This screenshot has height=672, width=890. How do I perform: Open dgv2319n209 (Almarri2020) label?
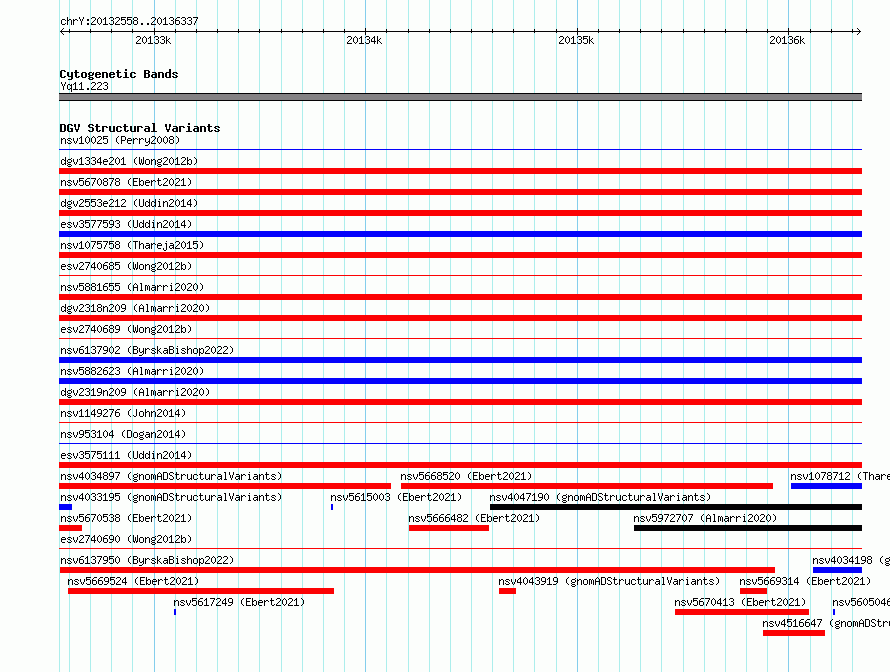[x=135, y=392]
